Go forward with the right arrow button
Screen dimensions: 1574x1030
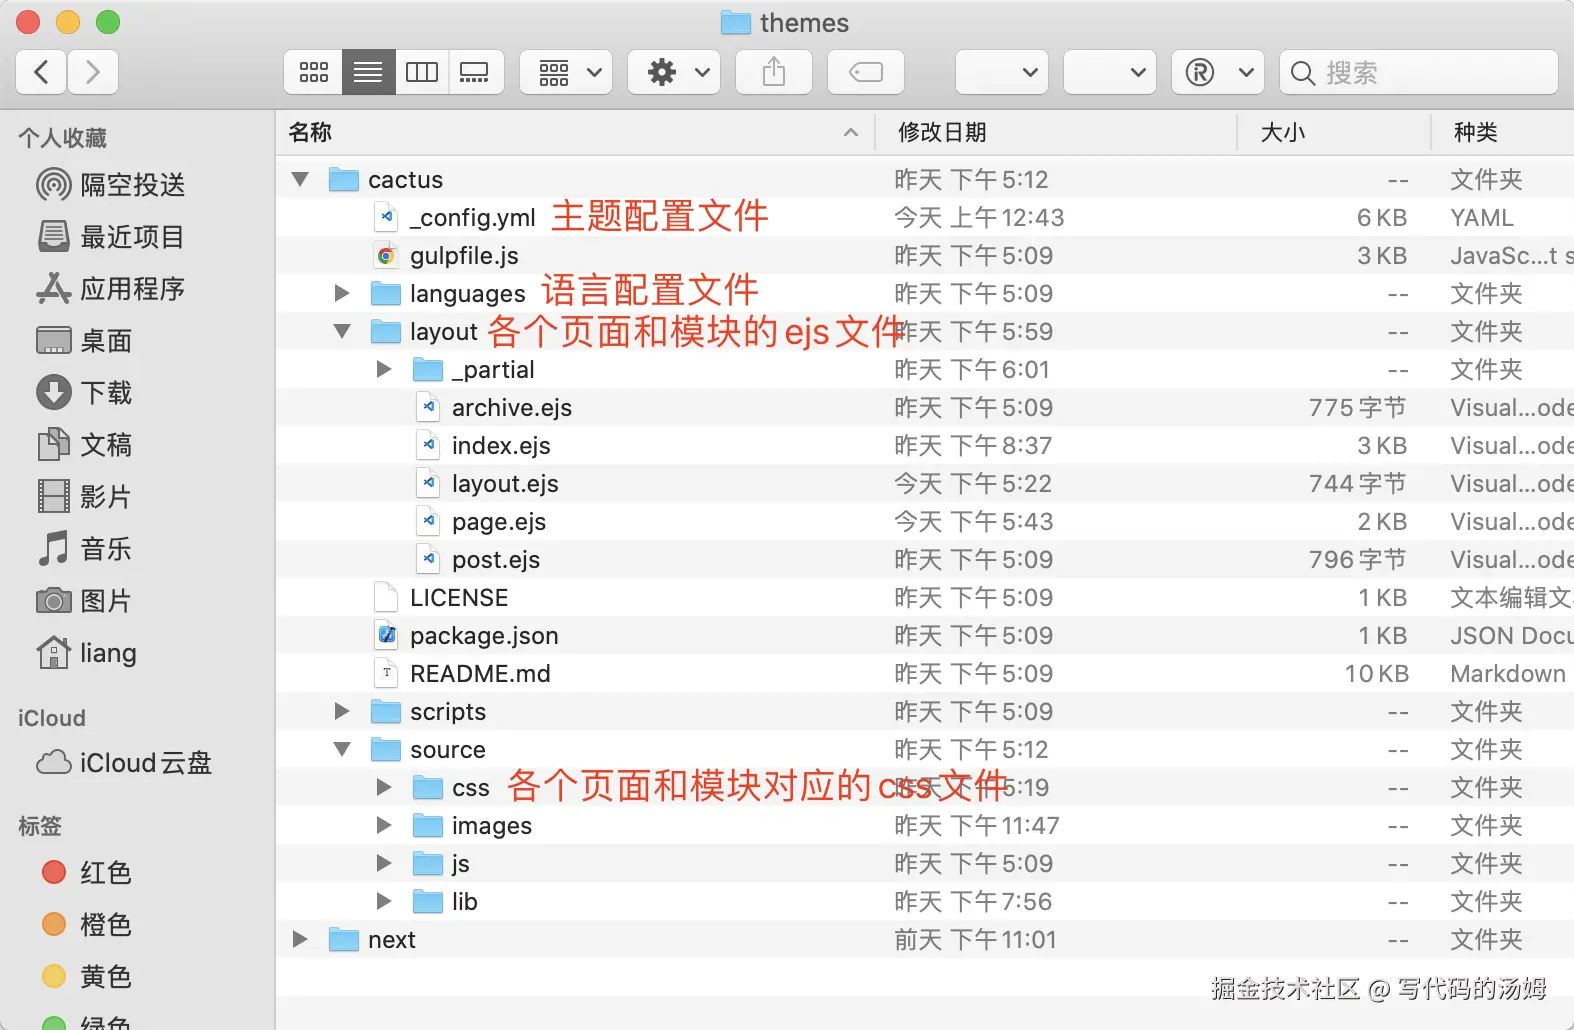93,72
